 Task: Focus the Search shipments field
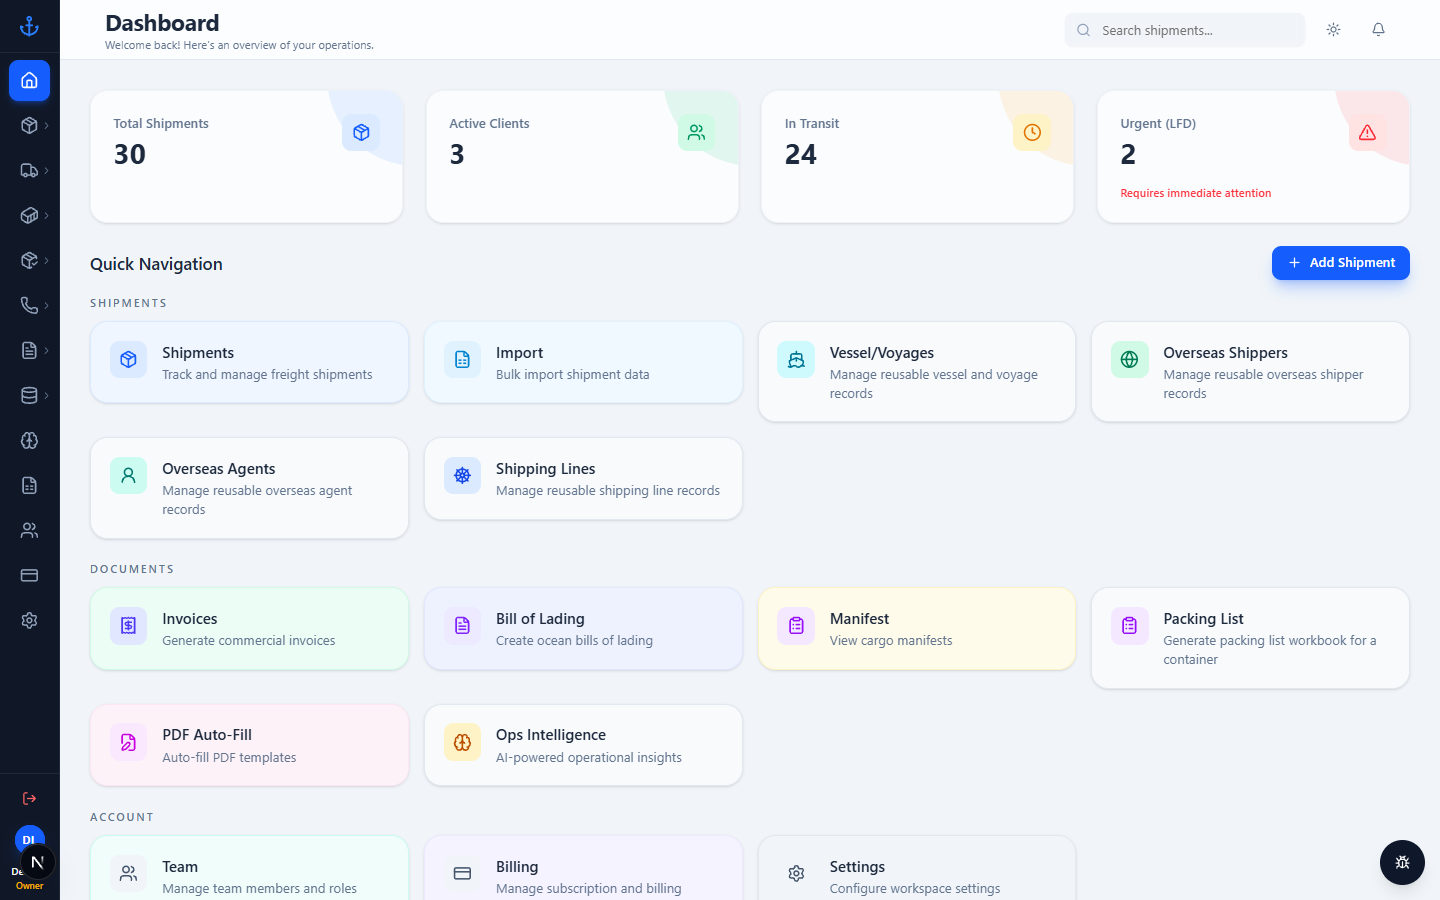1184,30
